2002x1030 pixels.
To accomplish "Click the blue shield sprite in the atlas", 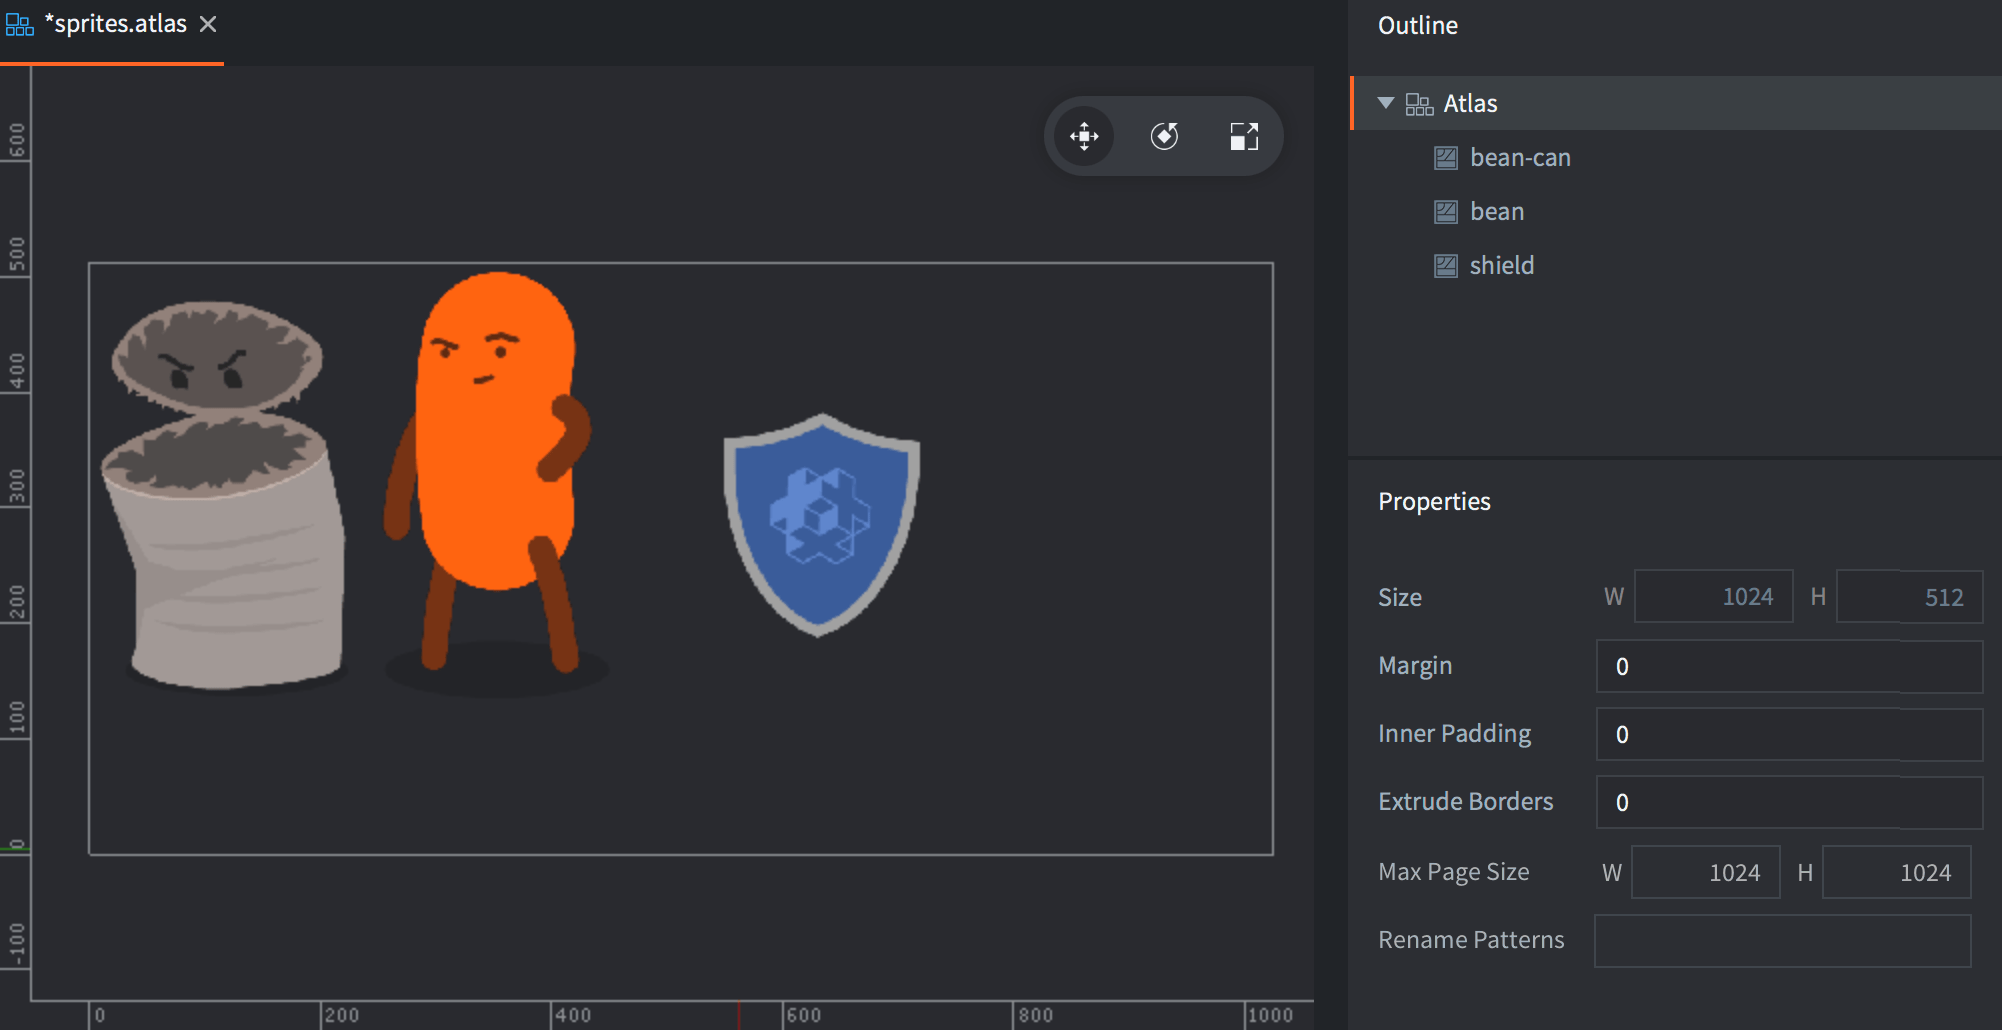I will pyautogui.click(x=820, y=520).
